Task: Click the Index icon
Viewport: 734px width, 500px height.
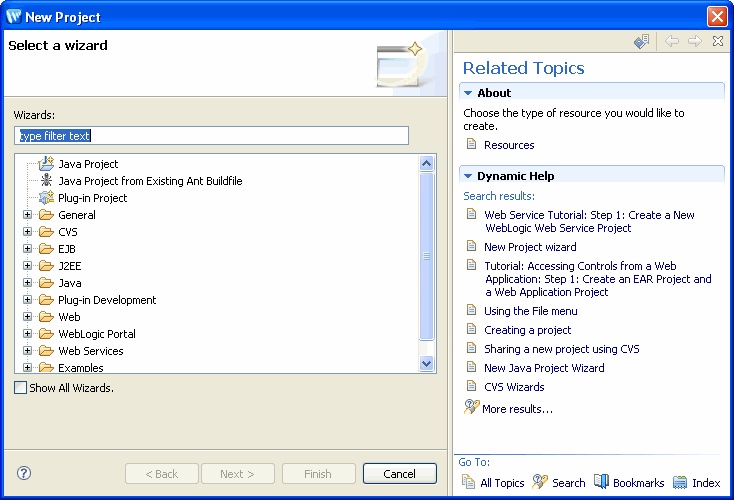Action: 680,482
